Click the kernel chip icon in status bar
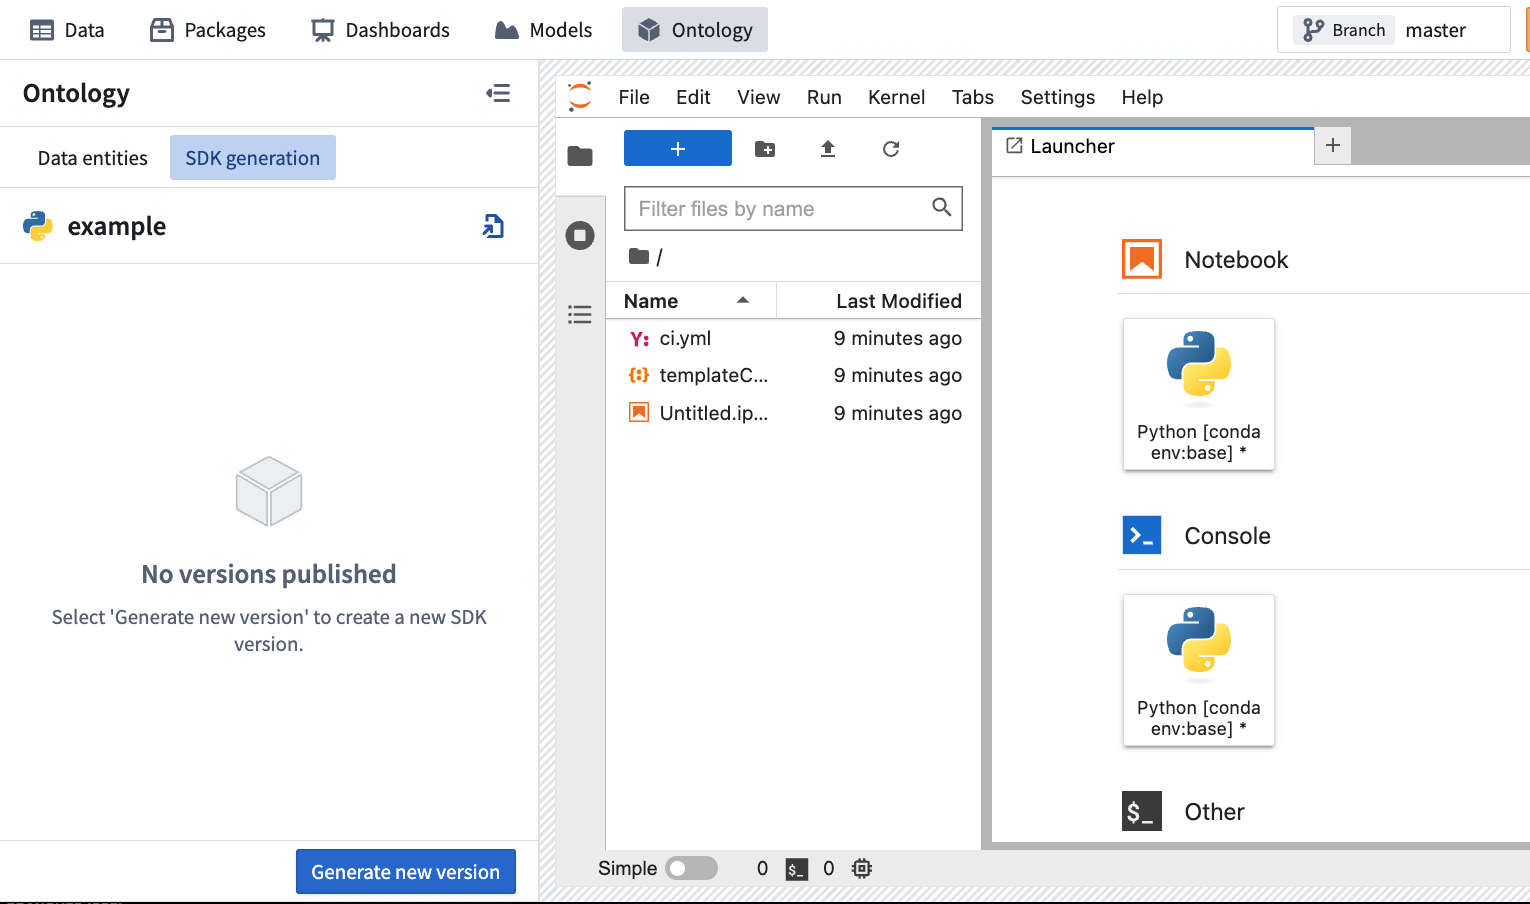The width and height of the screenshot is (1530, 904). coord(862,869)
